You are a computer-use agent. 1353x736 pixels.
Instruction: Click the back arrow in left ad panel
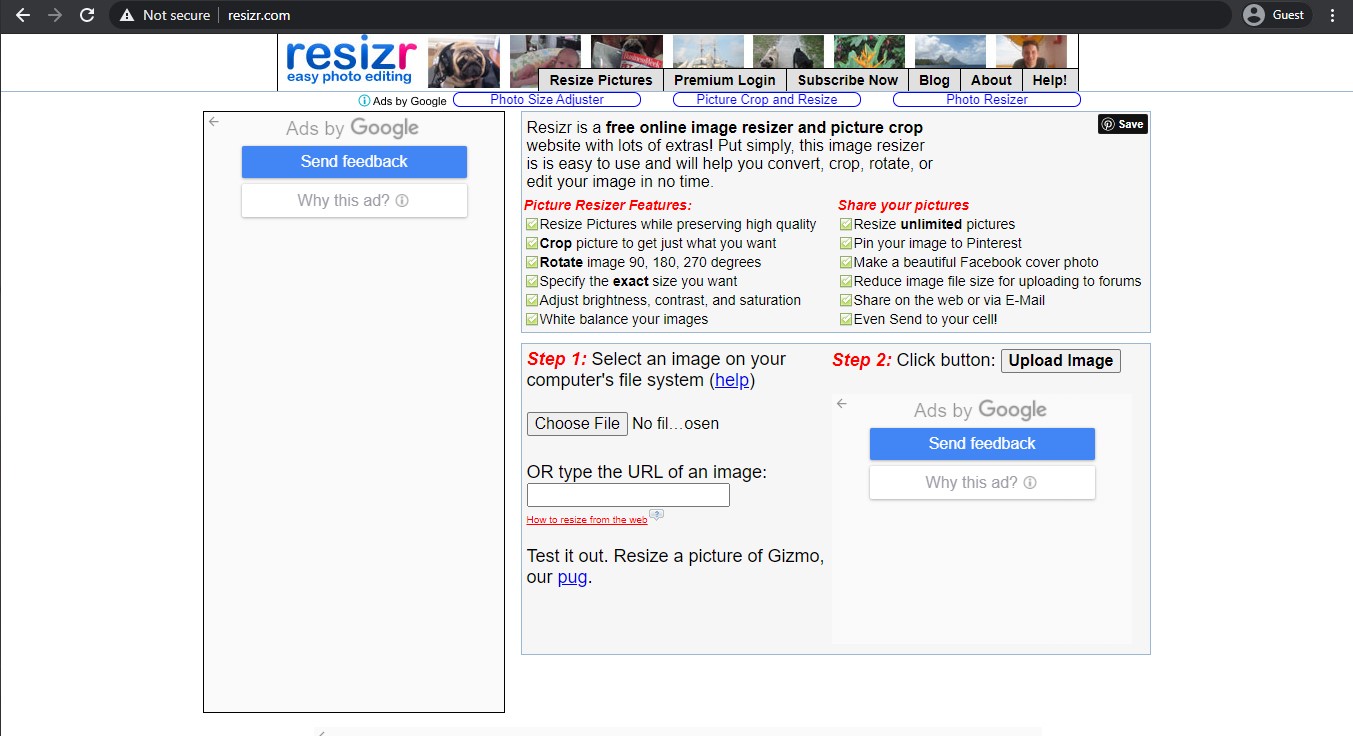coord(214,121)
